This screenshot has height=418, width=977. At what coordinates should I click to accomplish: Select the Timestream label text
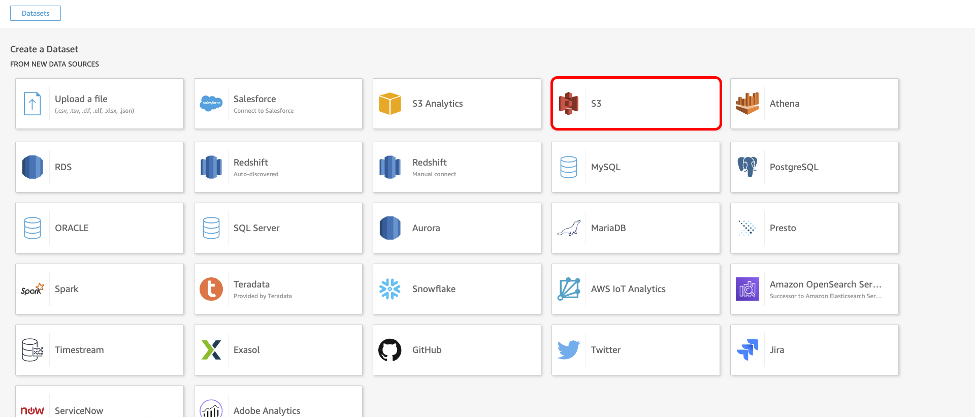click(79, 350)
